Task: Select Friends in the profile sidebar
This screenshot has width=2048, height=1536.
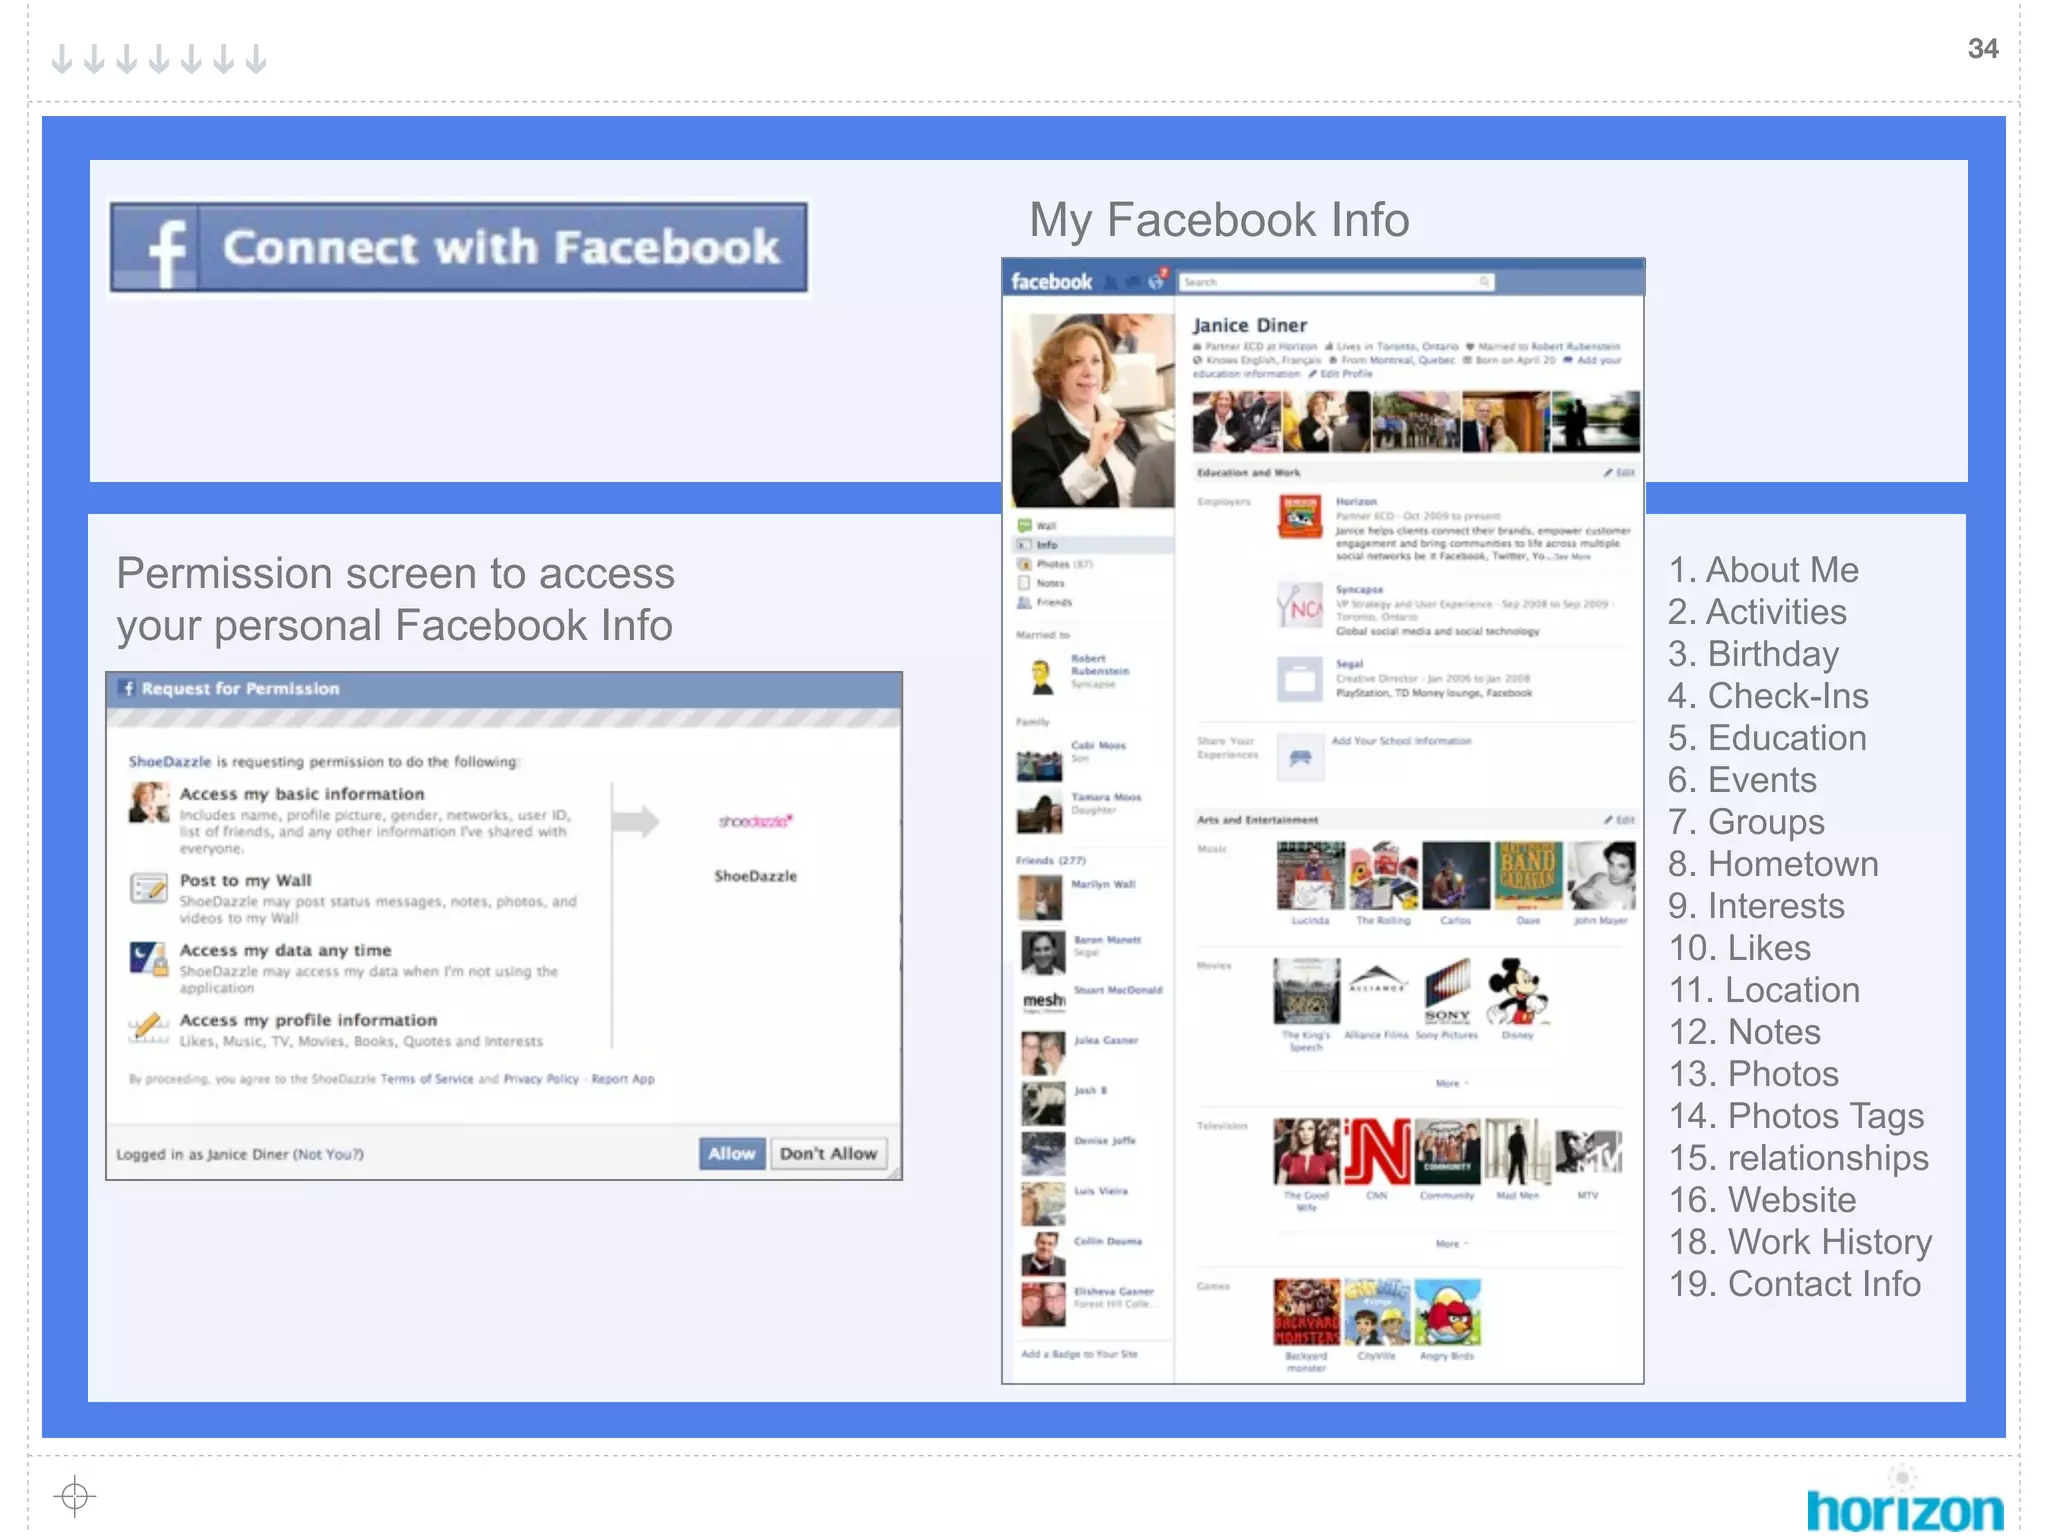Action: 1044,602
